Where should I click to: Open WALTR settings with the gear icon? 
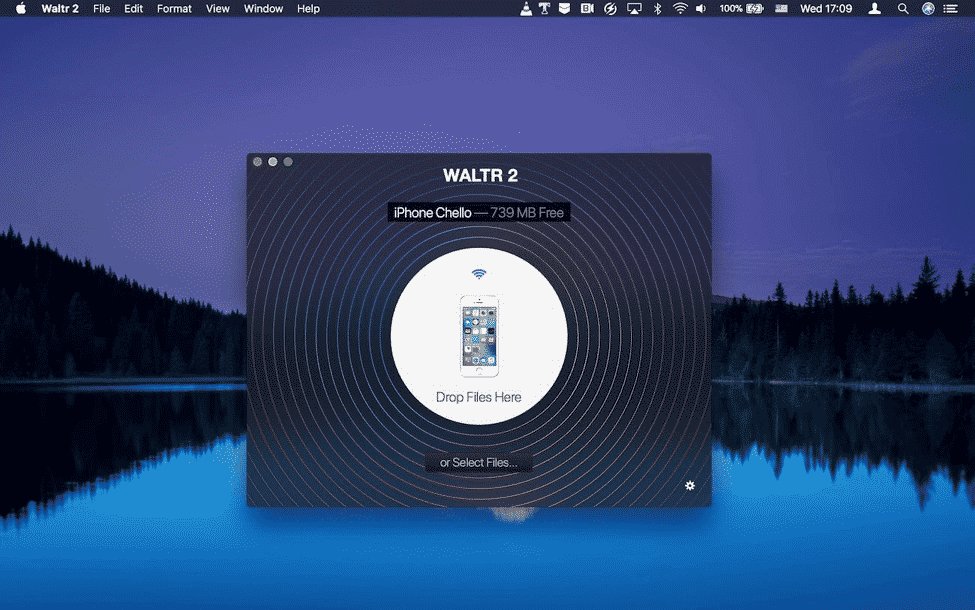[690, 485]
